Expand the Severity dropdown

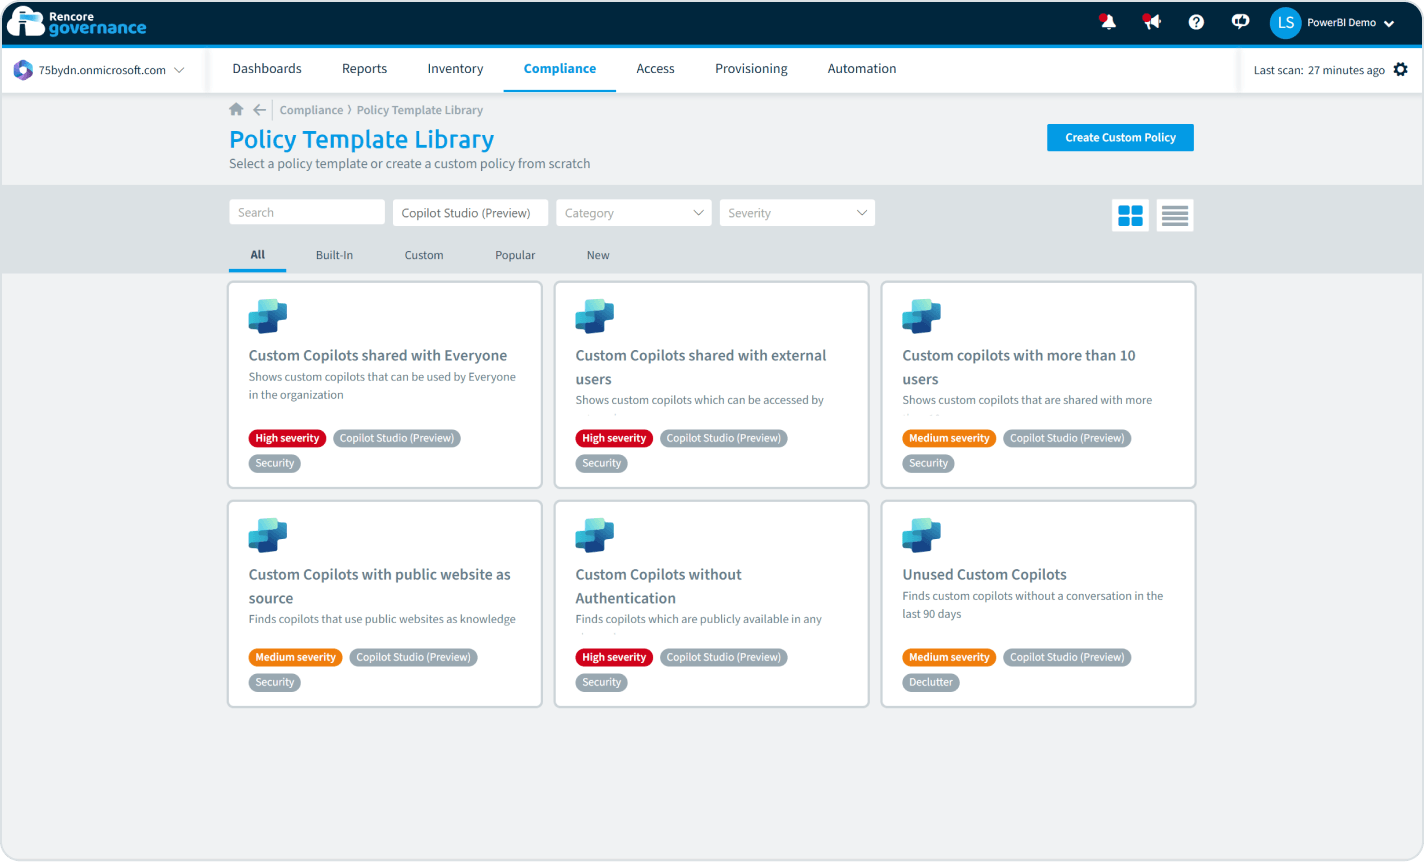coord(797,213)
